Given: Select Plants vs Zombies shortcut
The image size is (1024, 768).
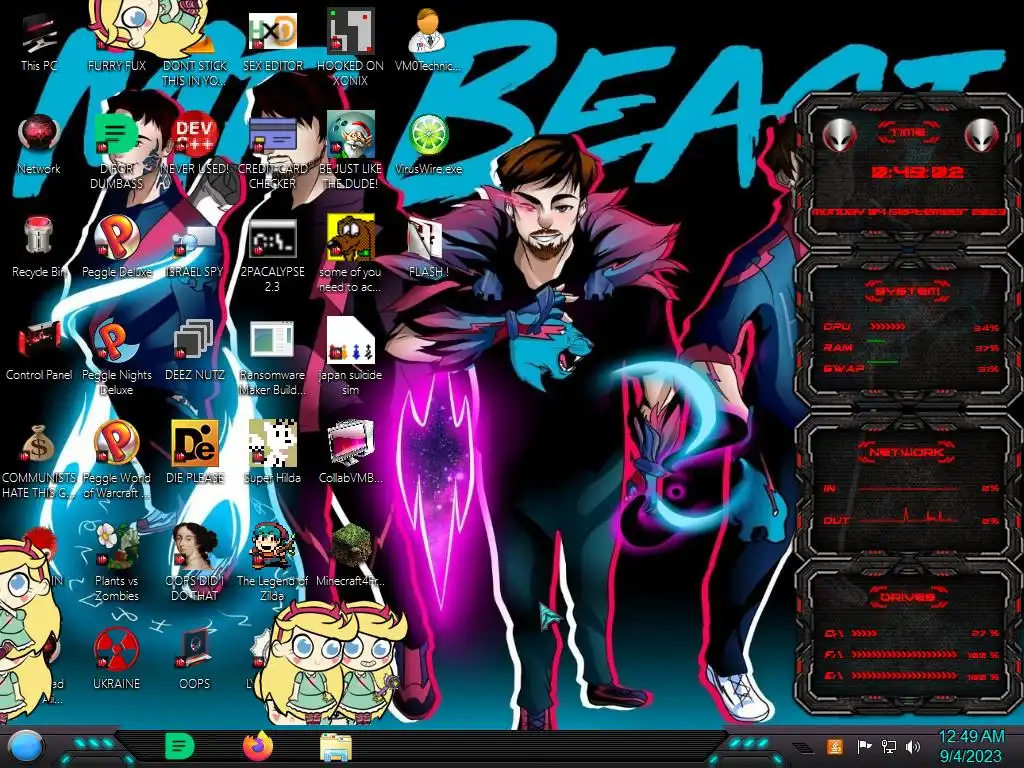Looking at the screenshot, I should point(117,563).
